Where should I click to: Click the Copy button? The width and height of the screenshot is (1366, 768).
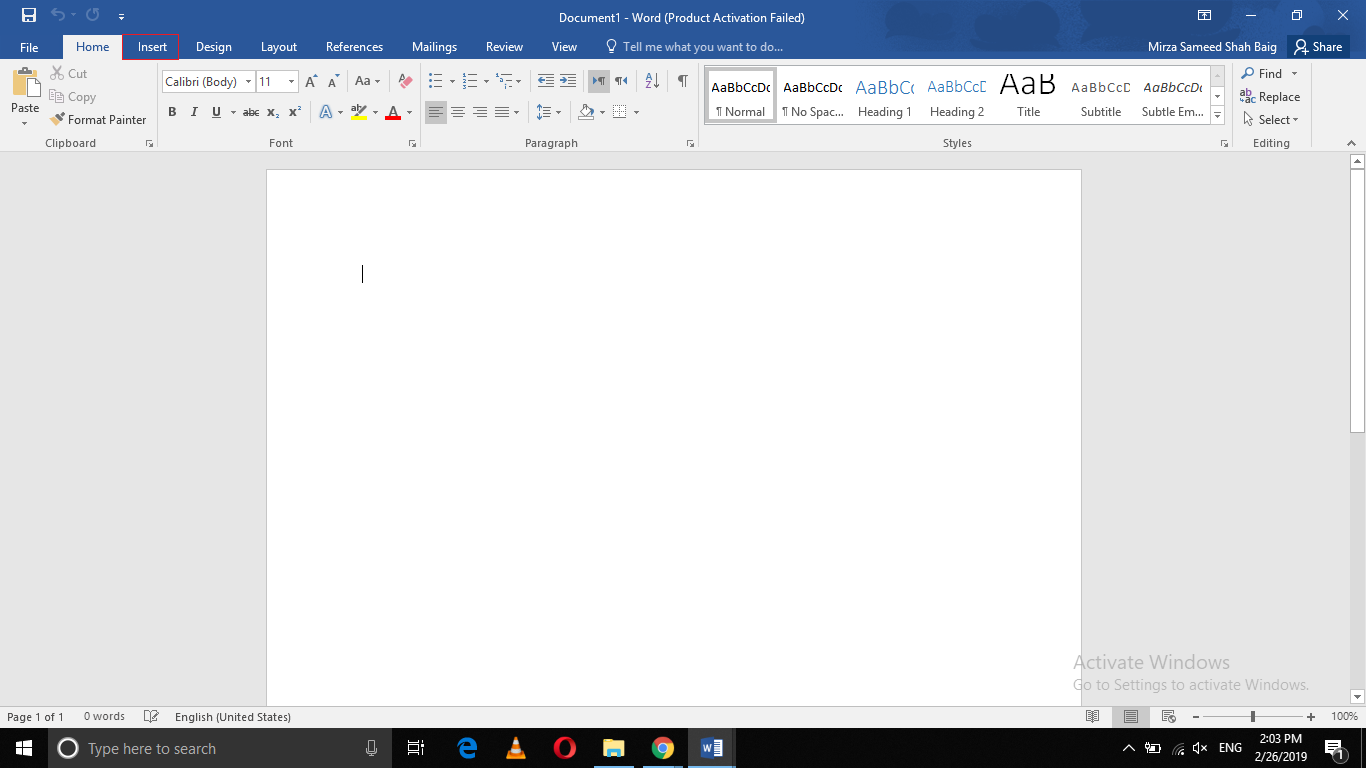click(72, 96)
